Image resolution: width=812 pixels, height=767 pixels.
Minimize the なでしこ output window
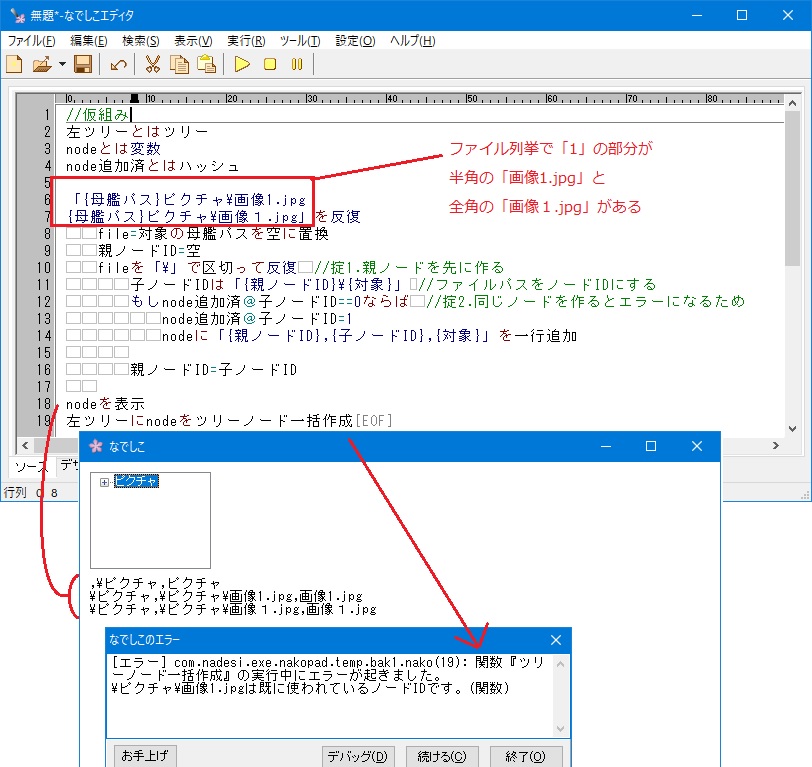[606, 446]
